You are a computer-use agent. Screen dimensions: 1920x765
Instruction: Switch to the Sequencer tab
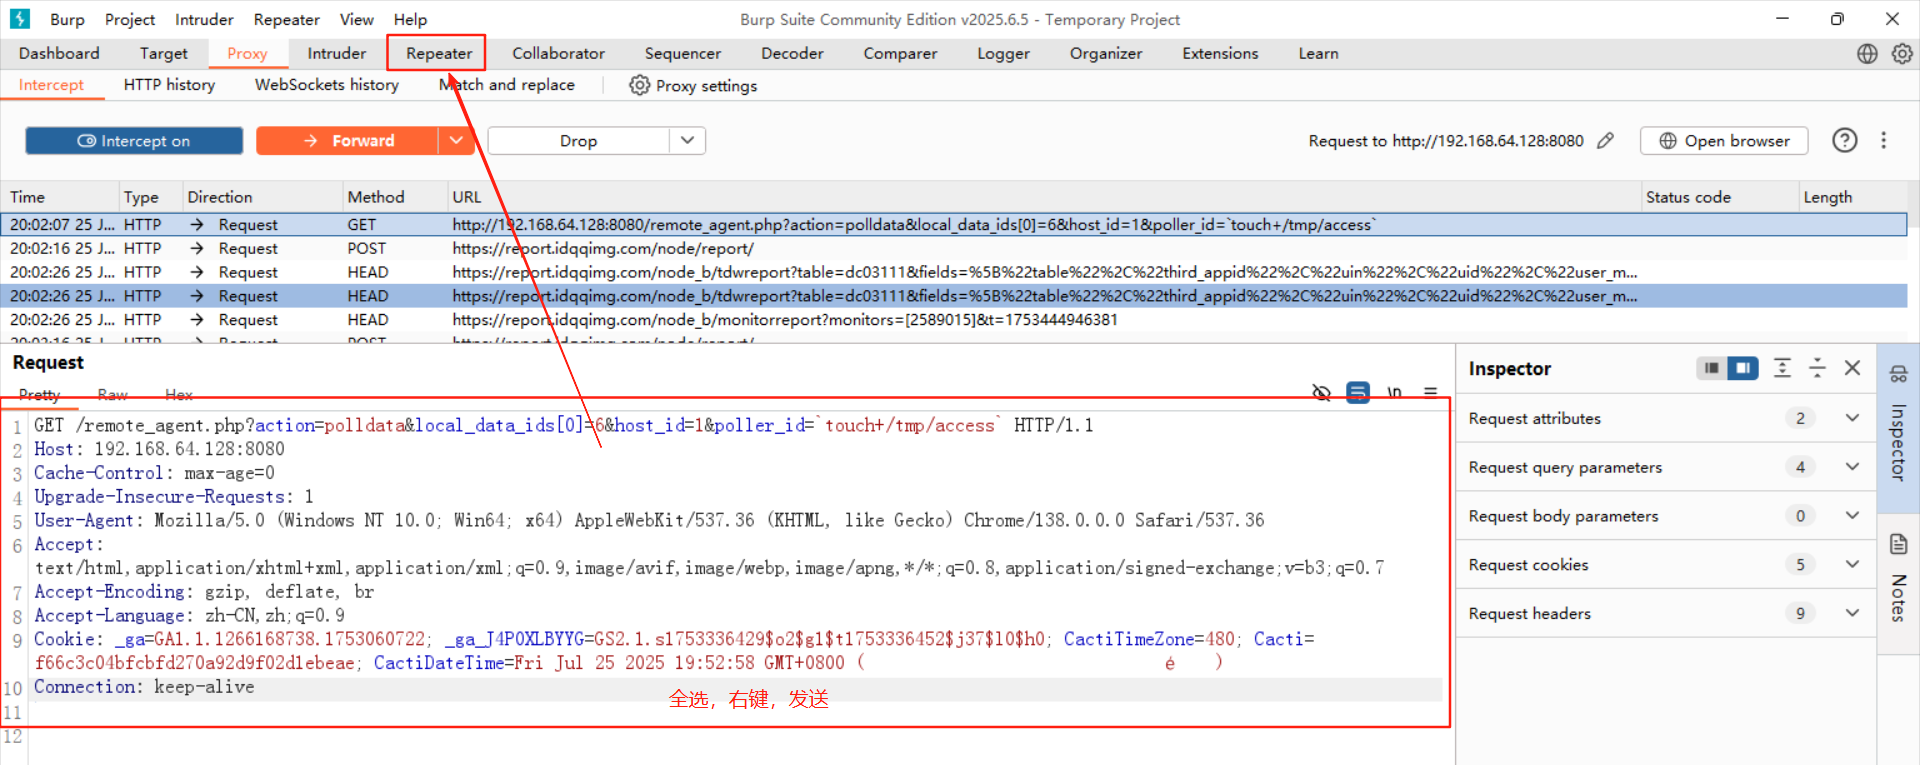point(682,54)
